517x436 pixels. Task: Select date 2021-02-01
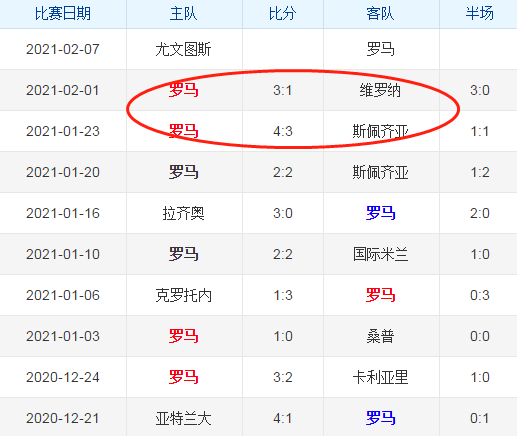click(63, 90)
